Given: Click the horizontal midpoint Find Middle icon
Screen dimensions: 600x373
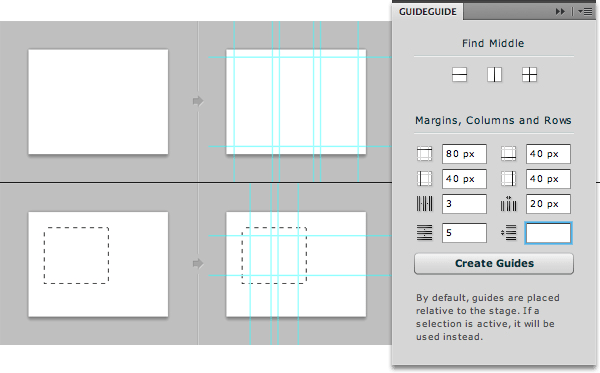Looking at the screenshot, I should point(459,75).
